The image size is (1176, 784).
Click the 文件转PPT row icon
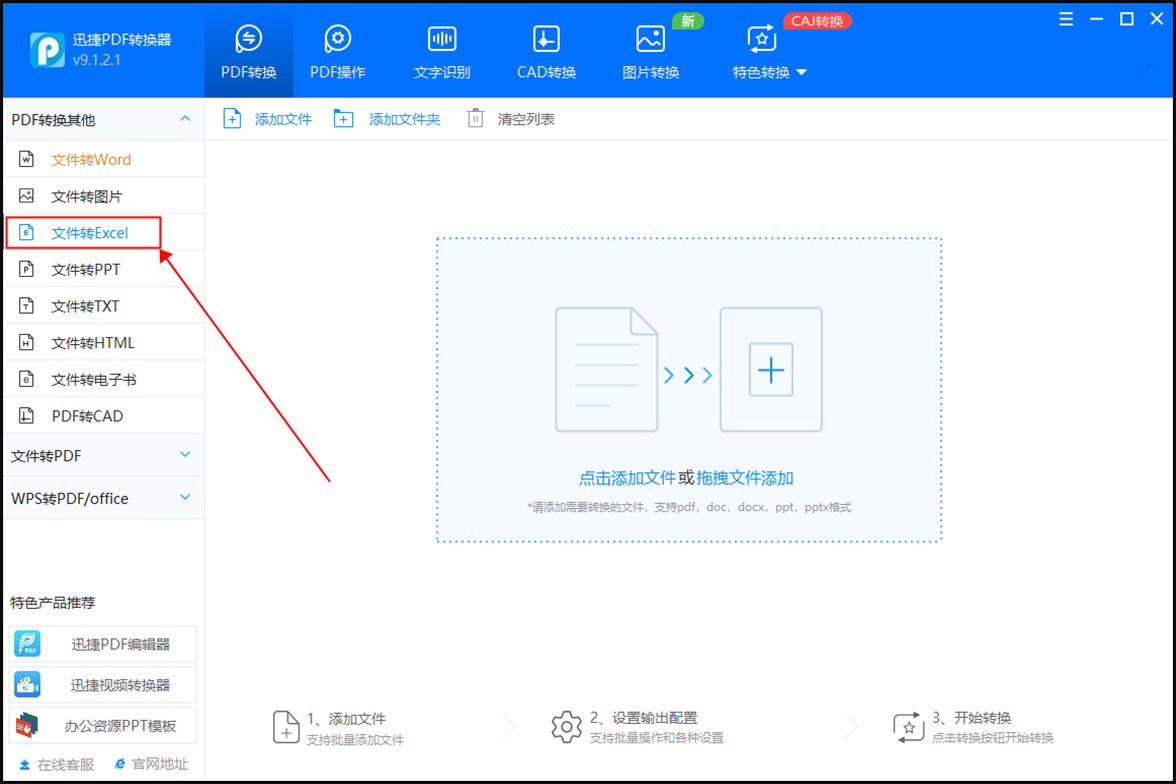point(26,269)
